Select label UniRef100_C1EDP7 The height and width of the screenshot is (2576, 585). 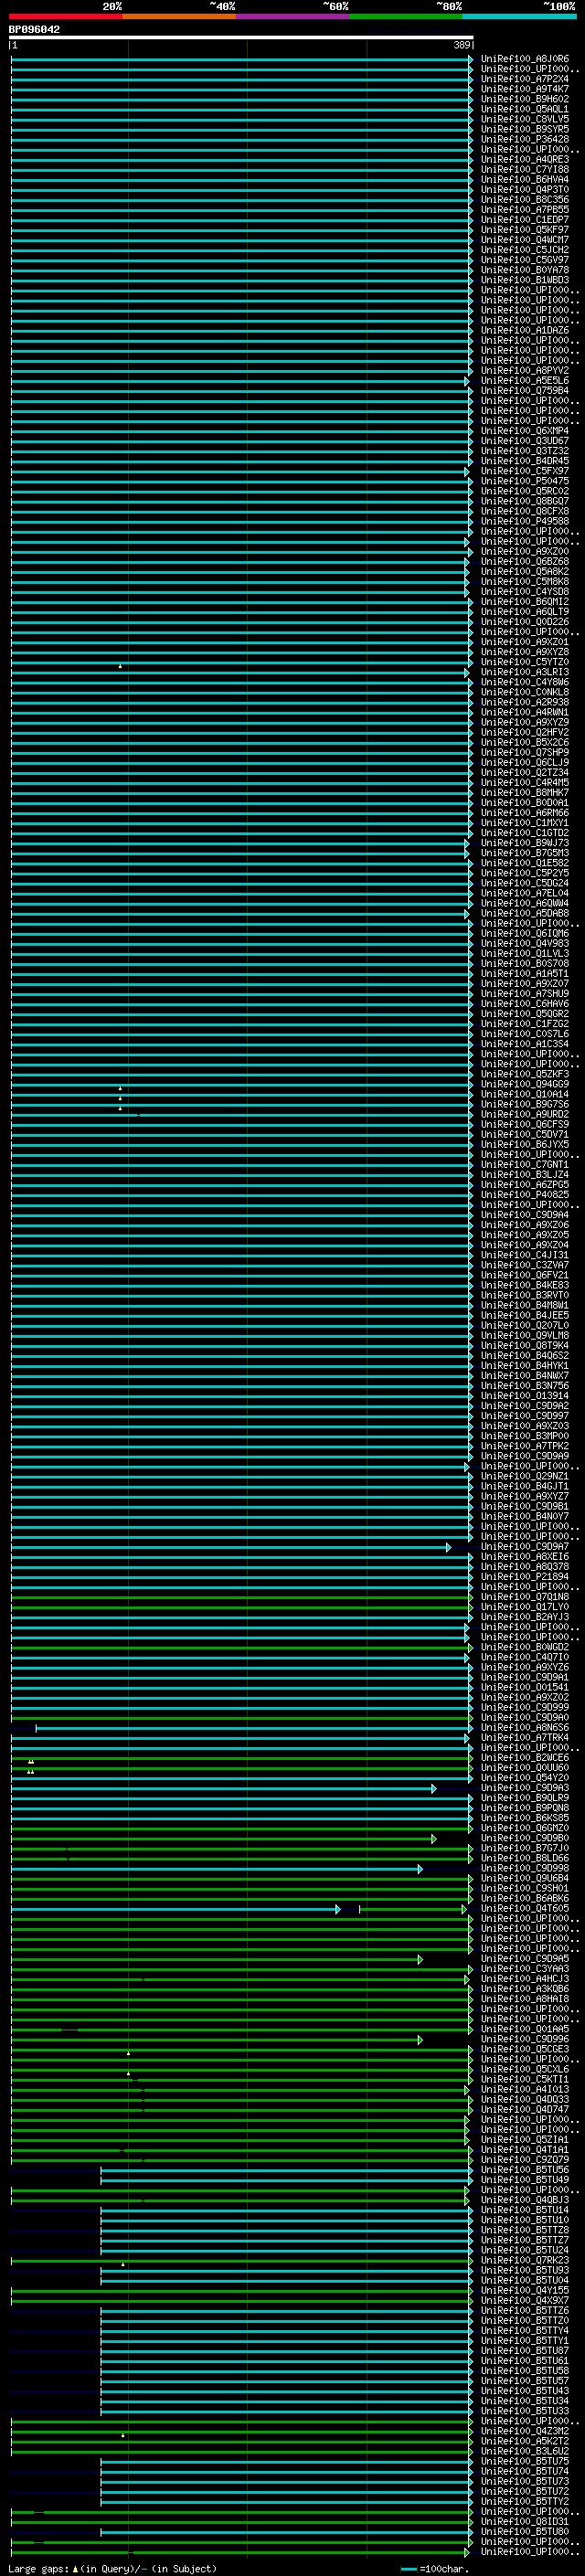[x=525, y=220]
